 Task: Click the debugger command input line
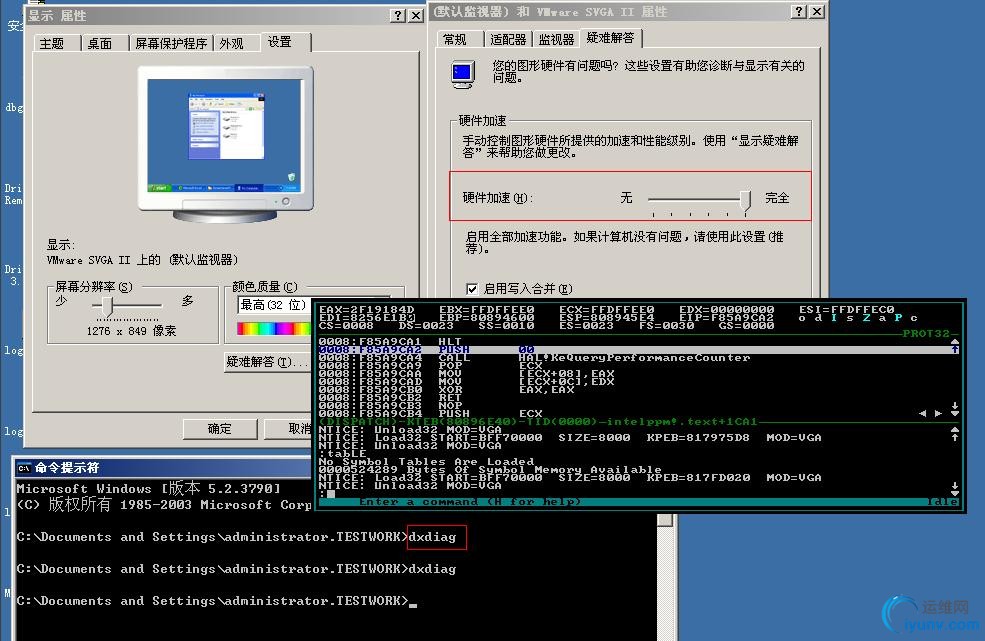633,494
